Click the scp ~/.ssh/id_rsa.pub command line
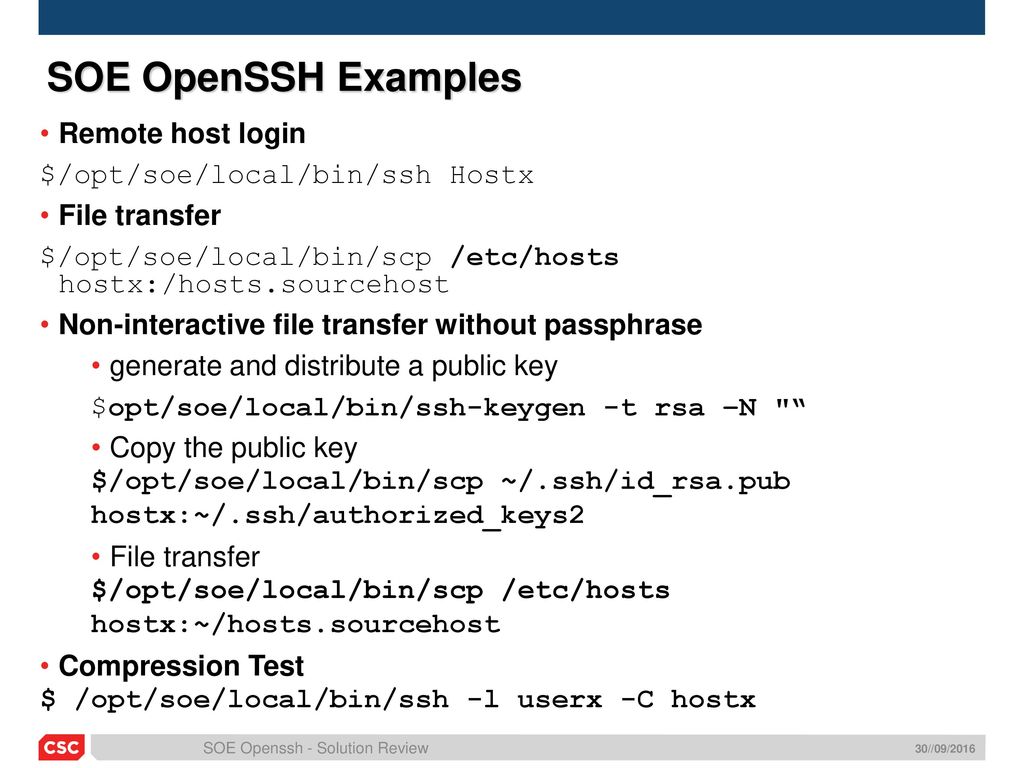 coord(441,481)
